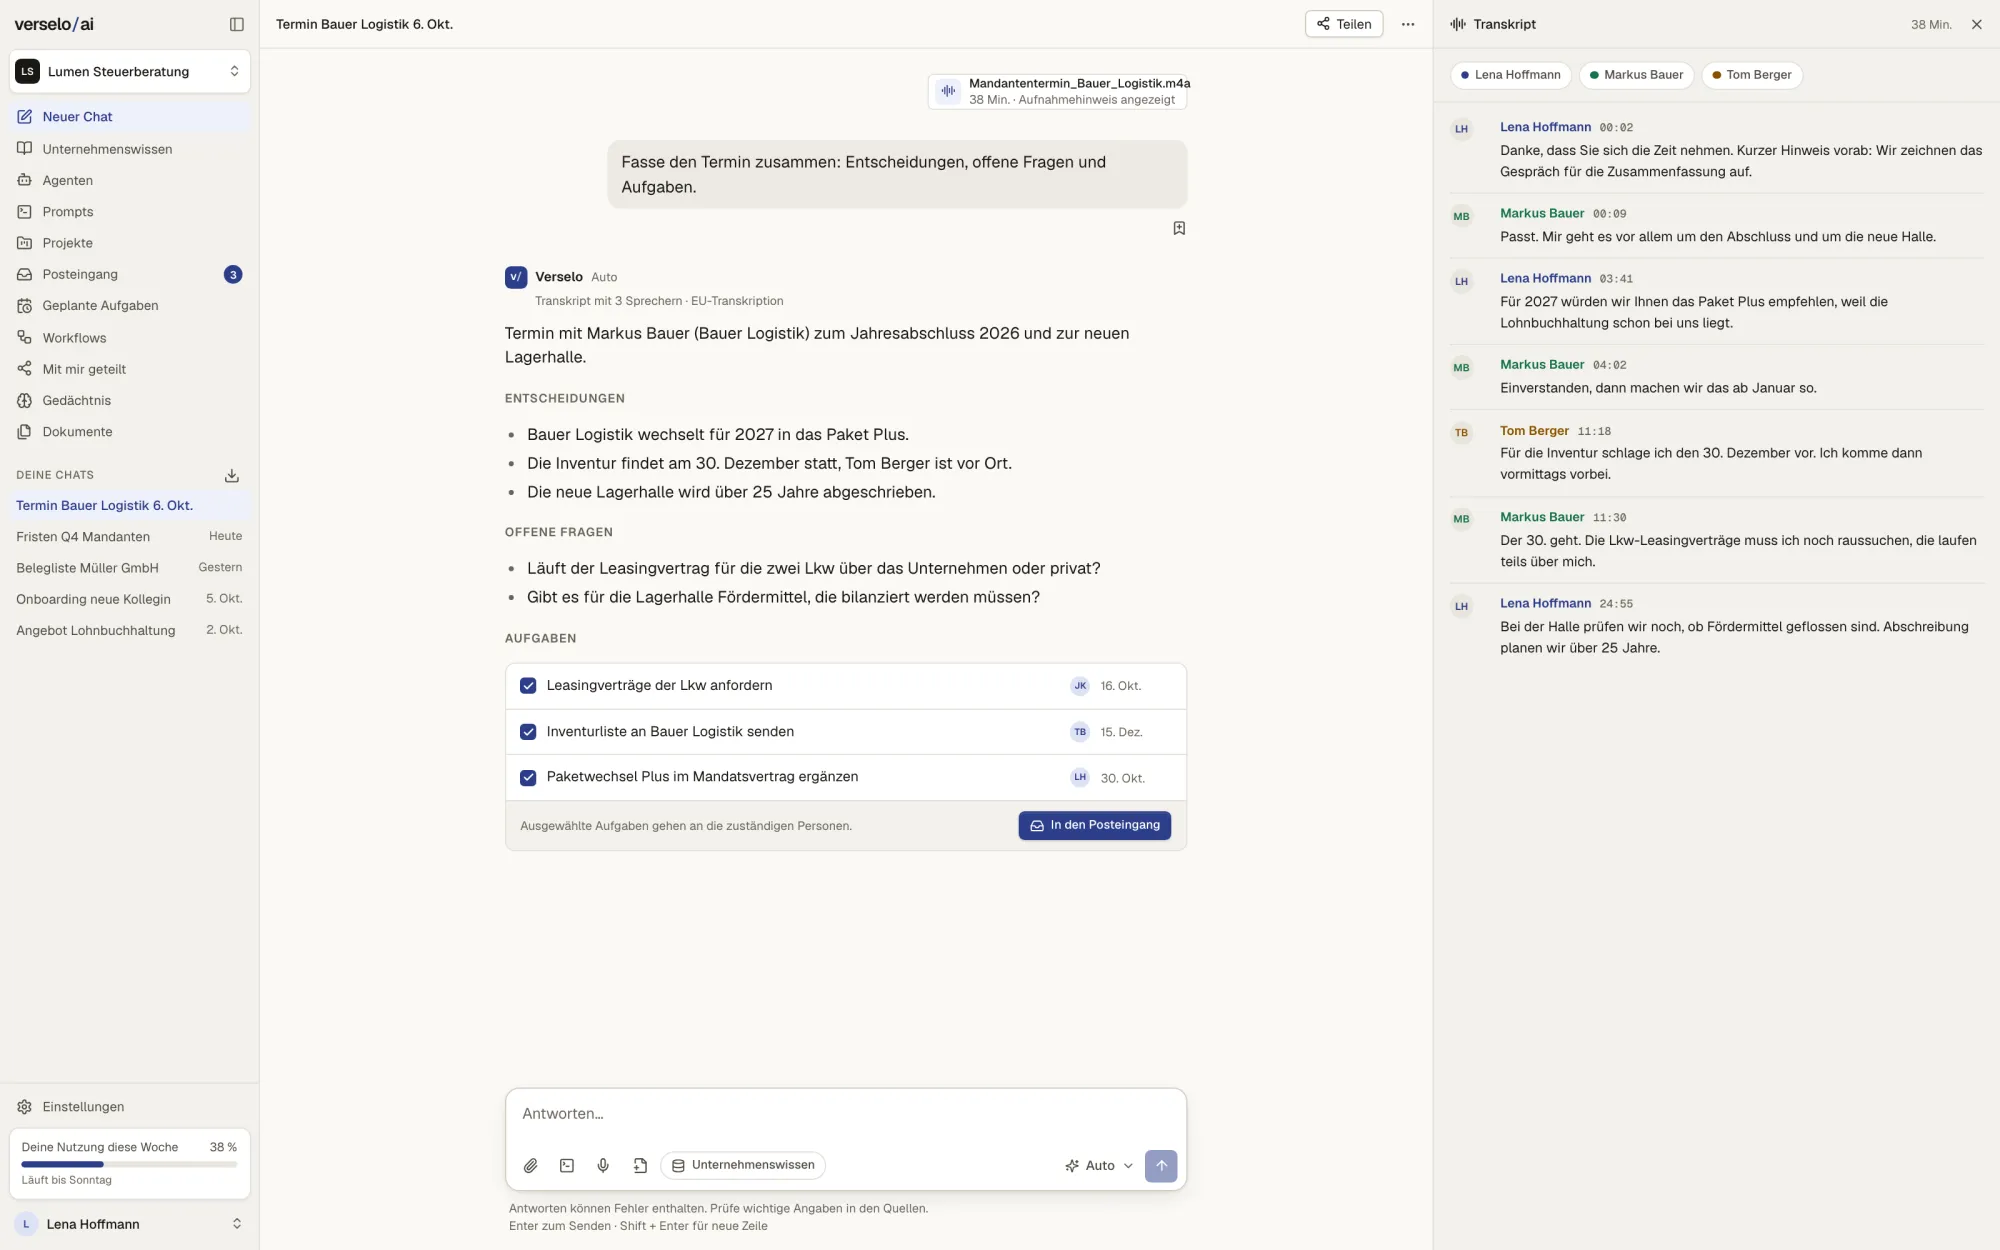Close the Transkript panel

coord(1977,24)
